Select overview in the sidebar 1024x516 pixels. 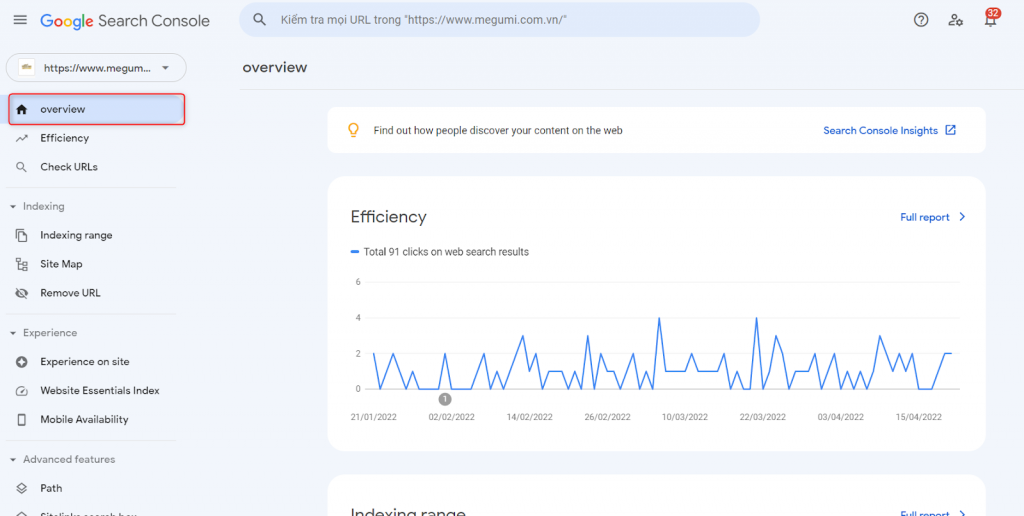coord(97,110)
